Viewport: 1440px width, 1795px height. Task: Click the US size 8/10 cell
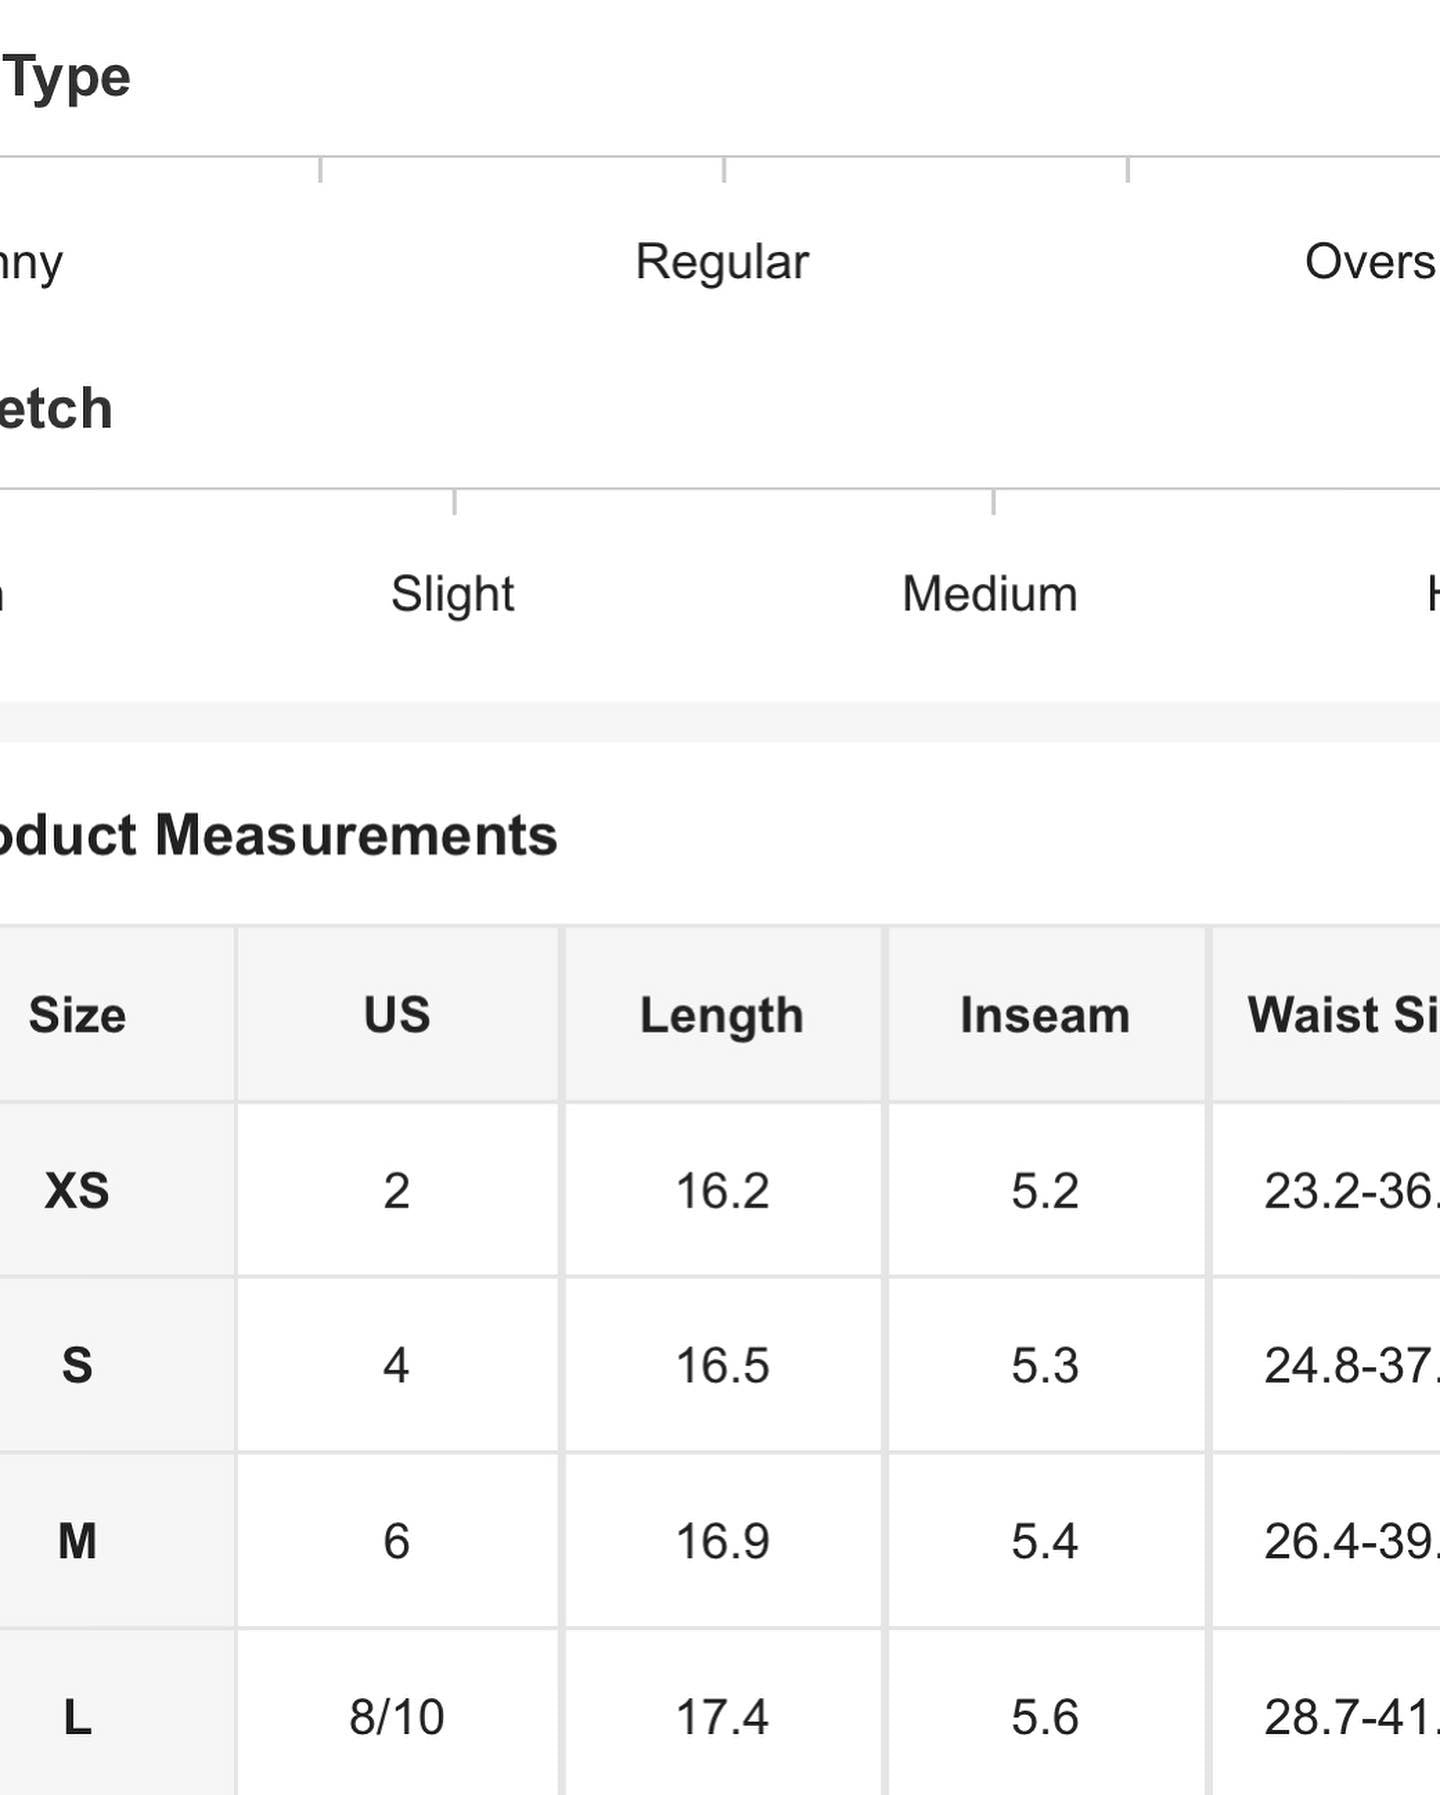coord(397,1718)
